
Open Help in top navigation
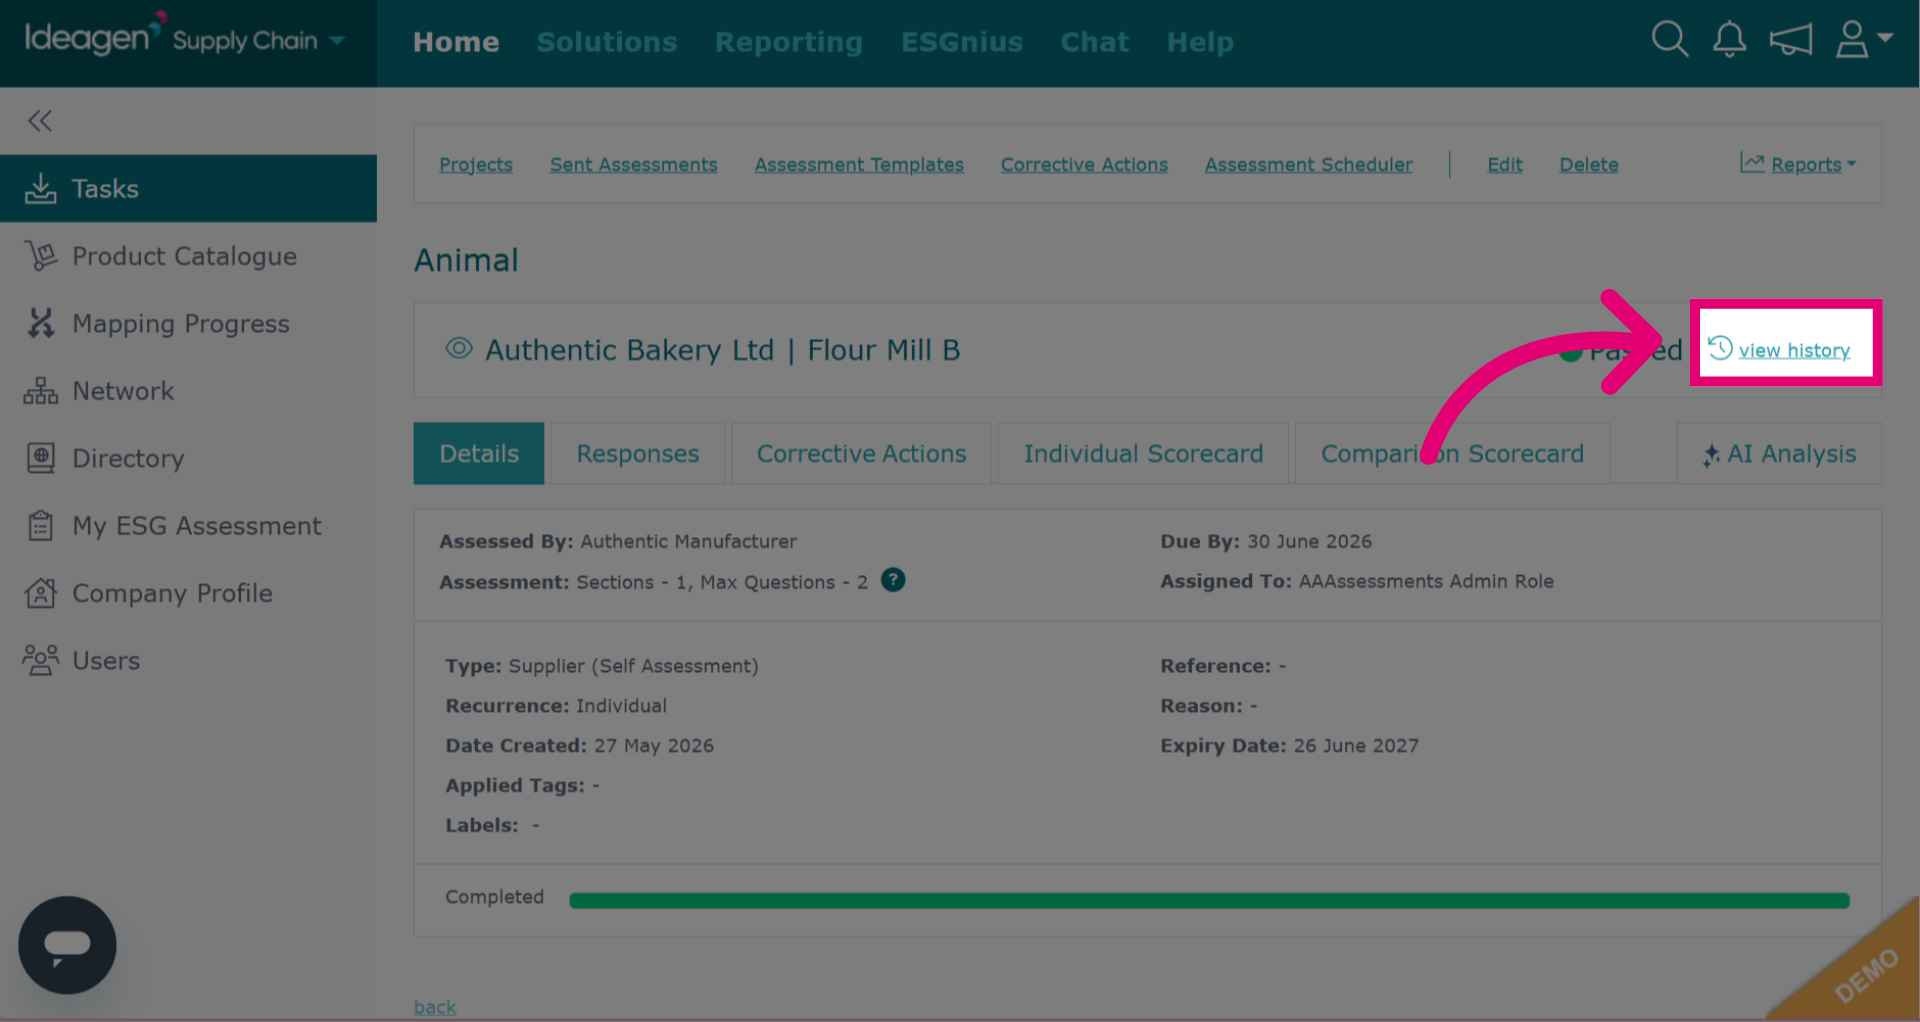click(x=1200, y=42)
